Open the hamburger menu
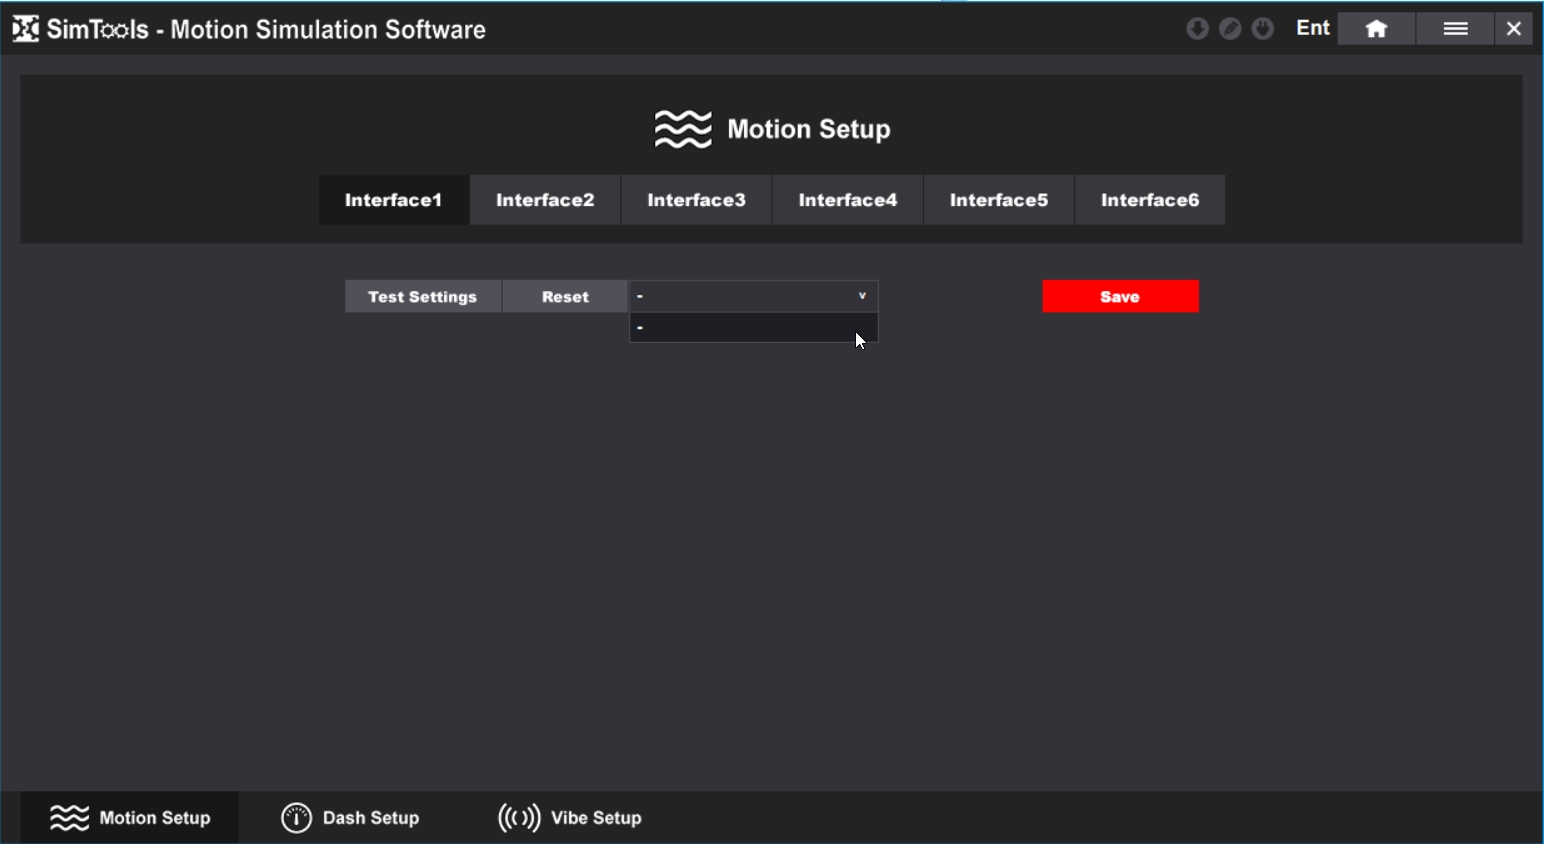 [1455, 29]
